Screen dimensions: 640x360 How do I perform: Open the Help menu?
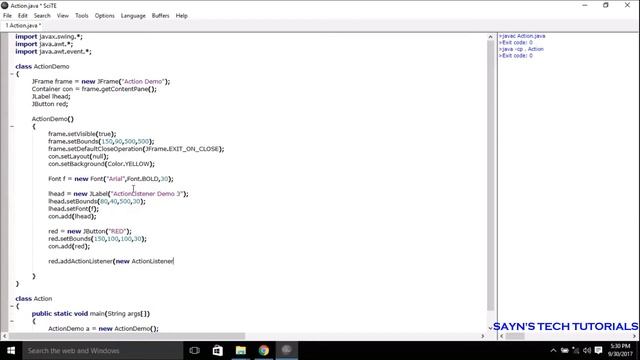coord(182,16)
